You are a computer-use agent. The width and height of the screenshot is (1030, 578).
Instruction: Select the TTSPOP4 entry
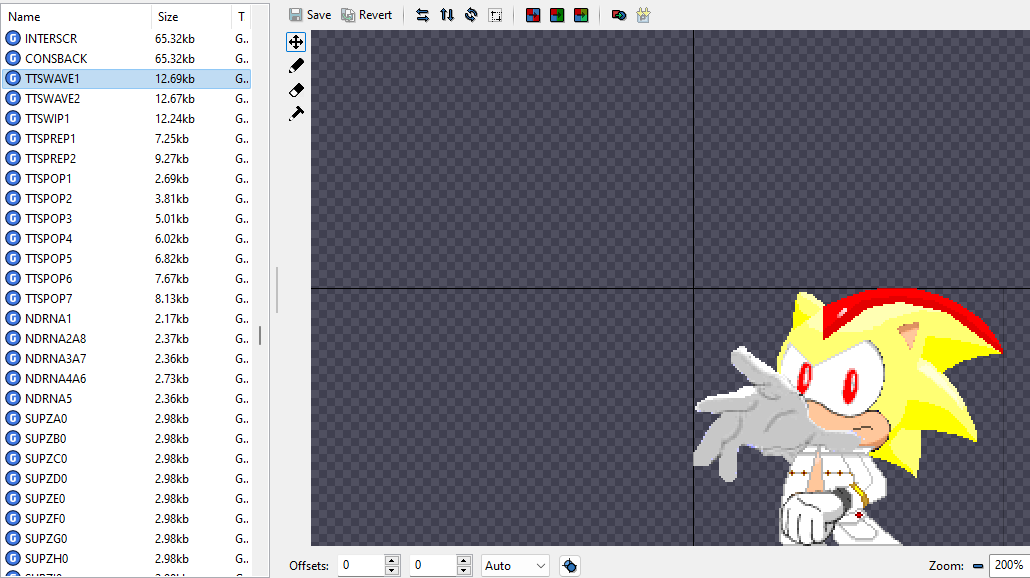coord(127,238)
